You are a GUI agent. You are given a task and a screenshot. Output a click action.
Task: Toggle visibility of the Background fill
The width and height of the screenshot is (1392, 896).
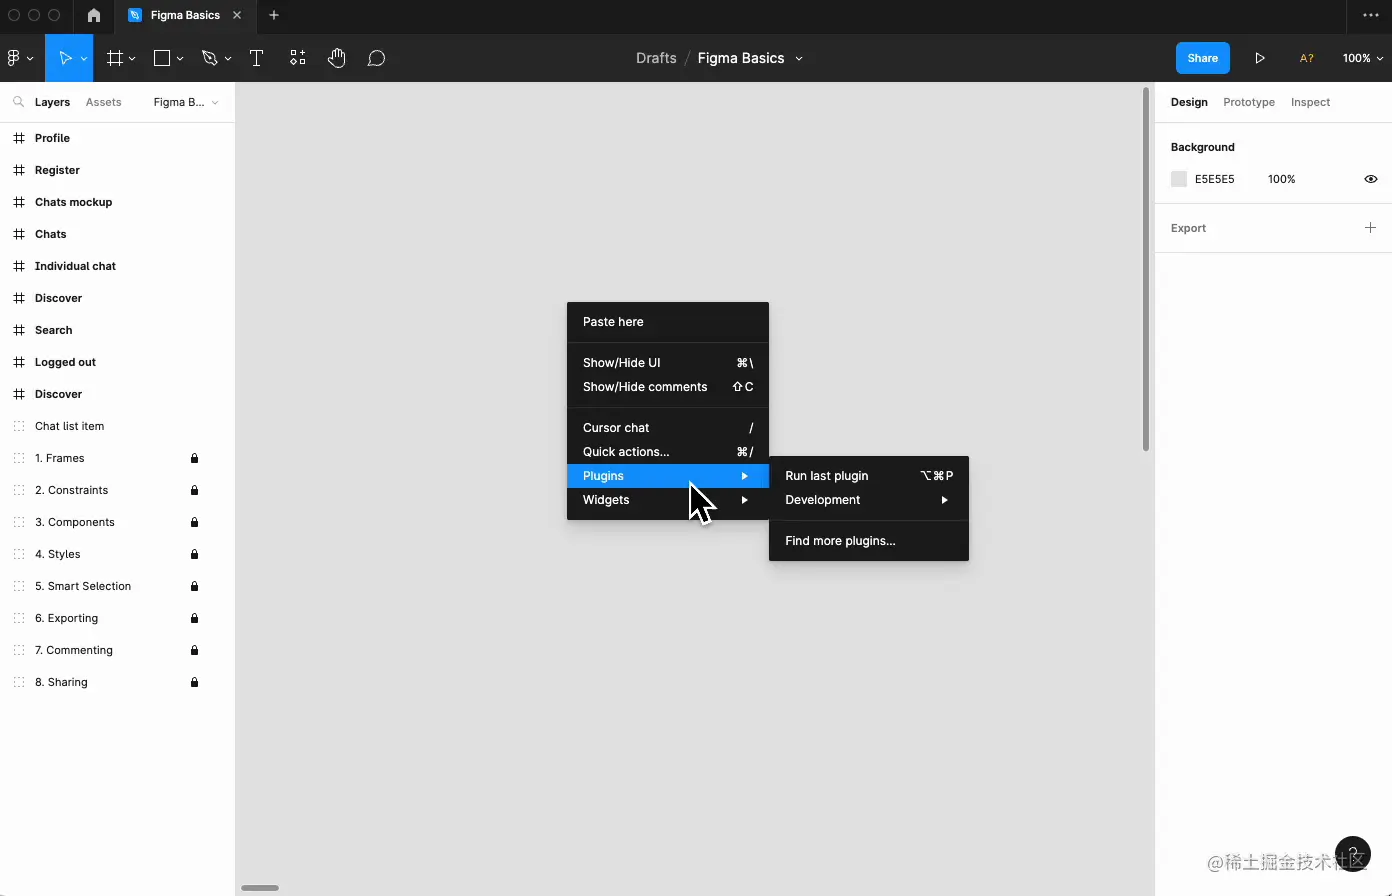point(1371,179)
